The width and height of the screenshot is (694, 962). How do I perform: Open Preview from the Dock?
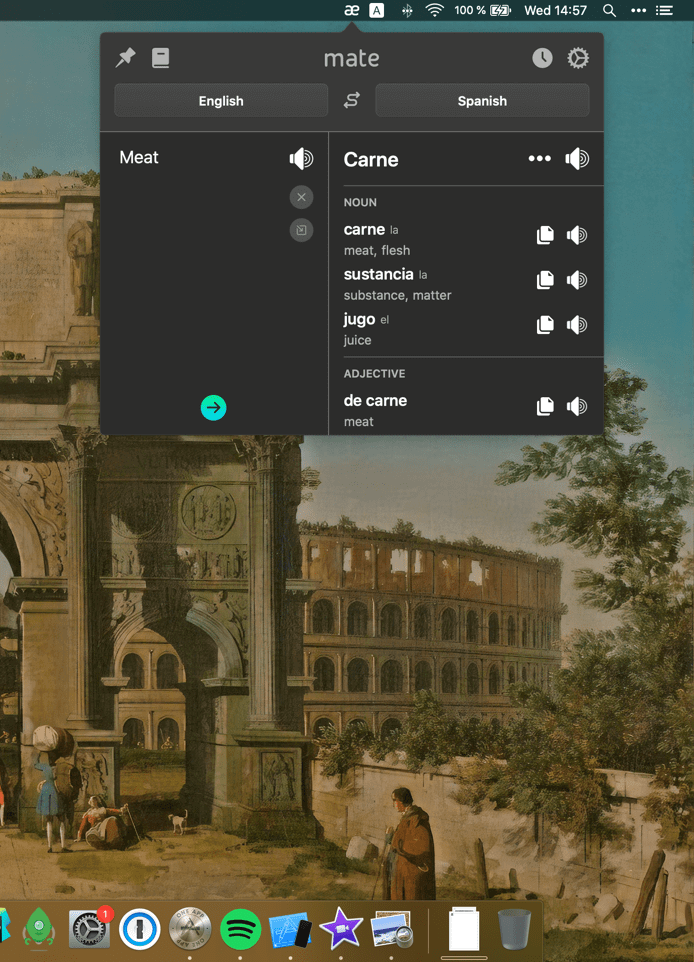(391, 929)
